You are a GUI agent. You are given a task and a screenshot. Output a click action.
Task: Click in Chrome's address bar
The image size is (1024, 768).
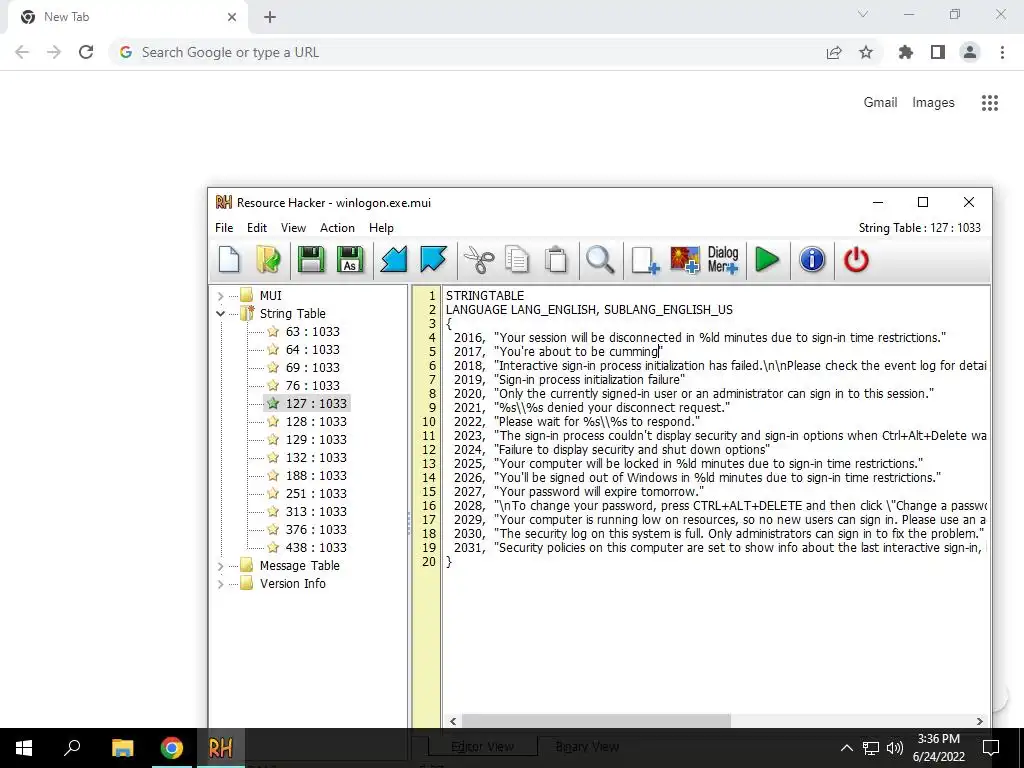(467, 52)
